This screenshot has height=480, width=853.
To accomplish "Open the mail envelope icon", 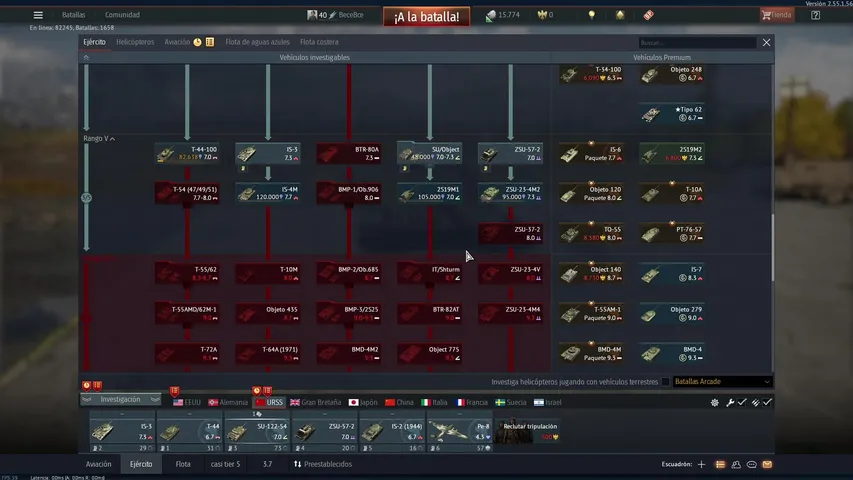I will point(767,465).
